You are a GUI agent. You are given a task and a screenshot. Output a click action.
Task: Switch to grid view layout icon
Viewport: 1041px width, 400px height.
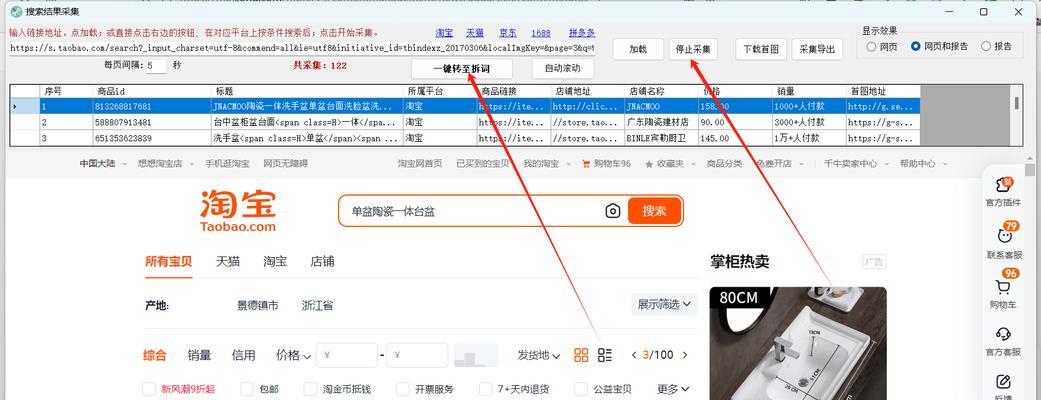(x=581, y=355)
